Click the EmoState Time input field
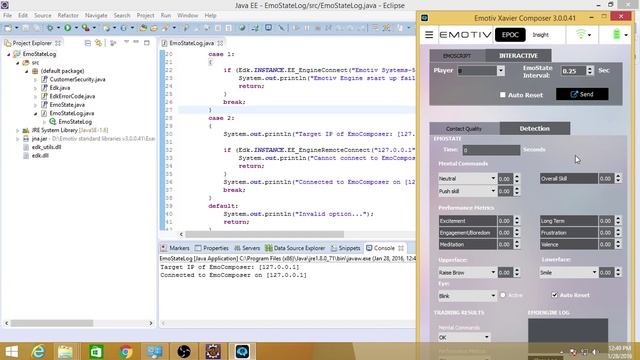The width and height of the screenshot is (640, 360). coord(491,150)
